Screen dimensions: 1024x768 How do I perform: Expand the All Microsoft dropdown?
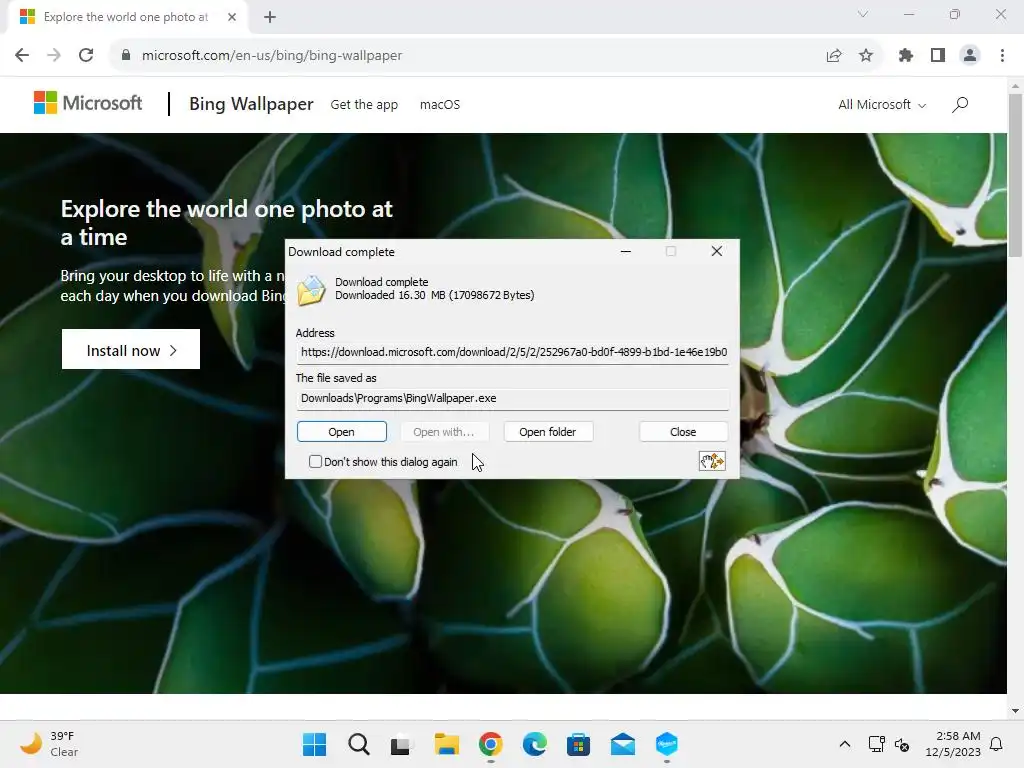point(882,104)
